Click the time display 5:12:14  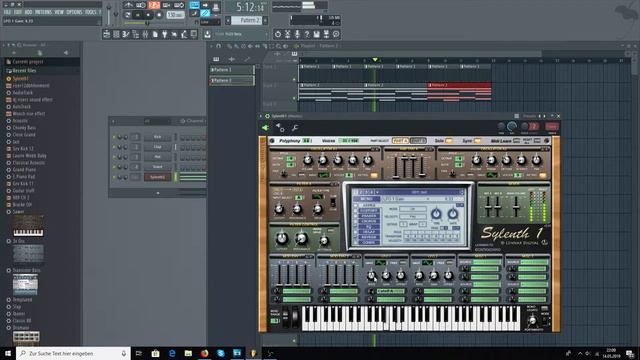point(250,7)
